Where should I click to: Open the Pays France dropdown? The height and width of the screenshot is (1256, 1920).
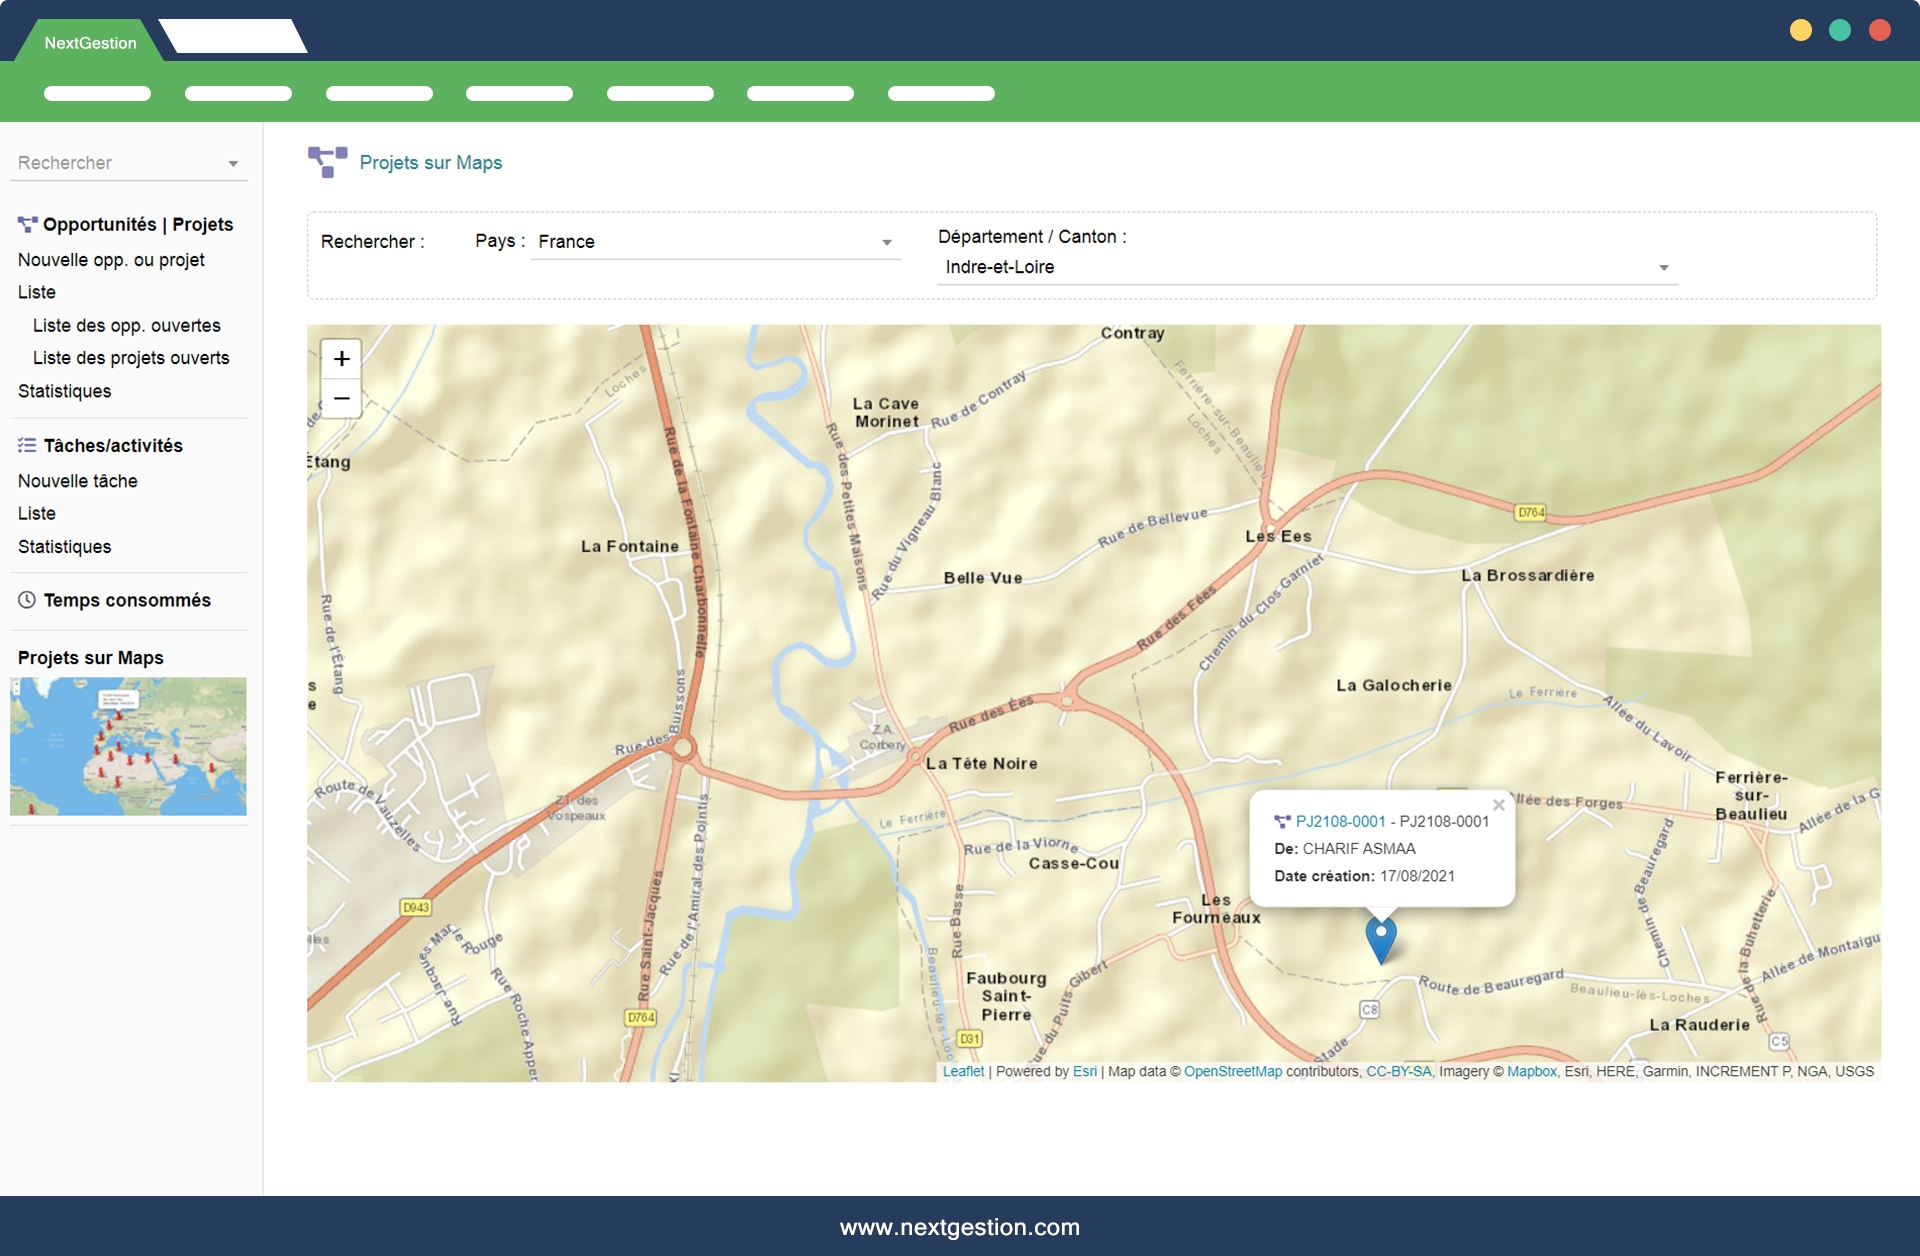(715, 242)
